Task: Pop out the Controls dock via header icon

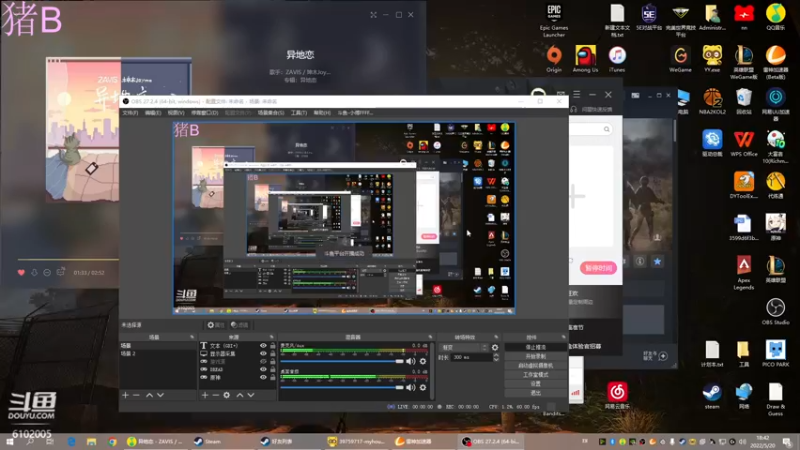Action: click(563, 337)
